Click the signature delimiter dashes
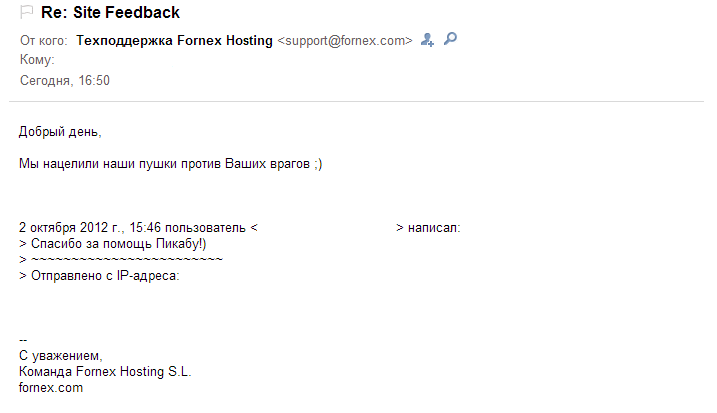Image resolution: width=717 pixels, height=413 pixels. pyautogui.click(x=23, y=340)
